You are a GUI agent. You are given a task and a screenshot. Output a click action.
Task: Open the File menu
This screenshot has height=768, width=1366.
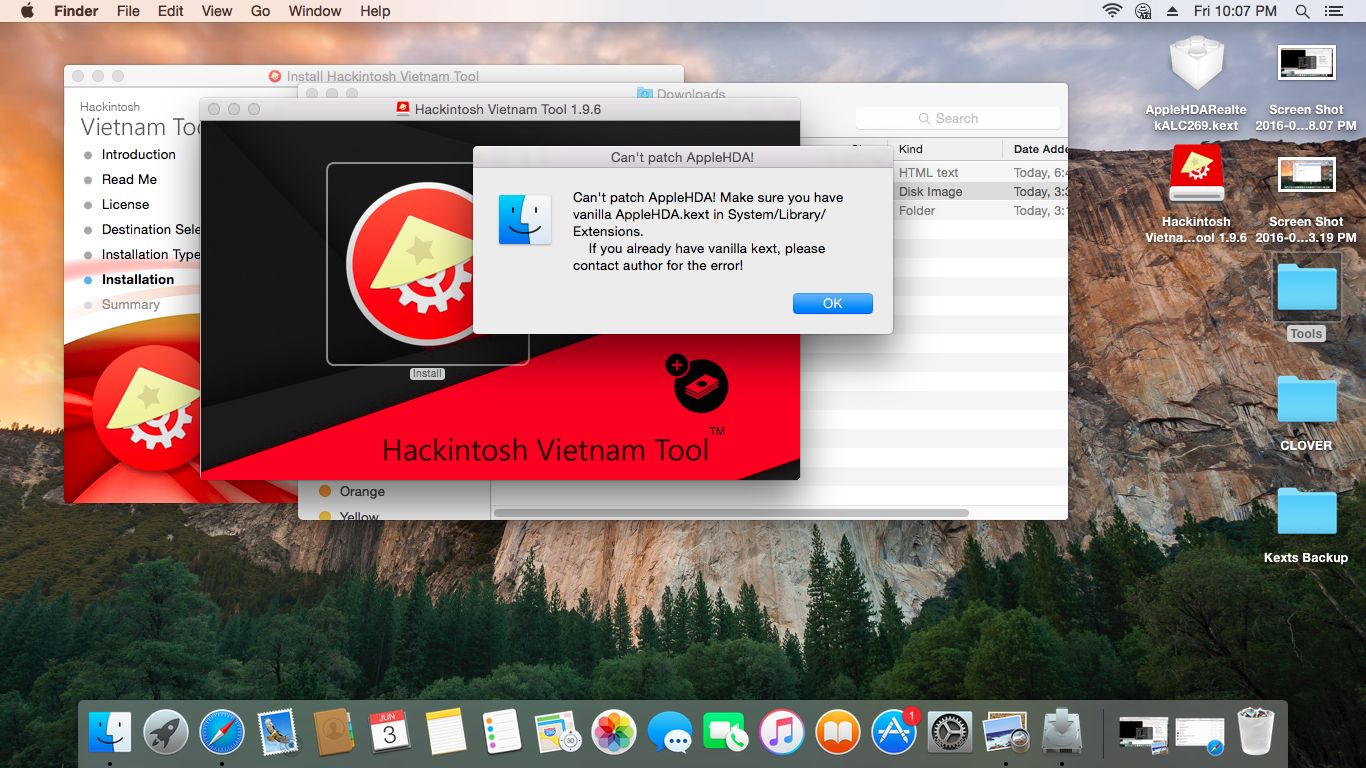point(128,11)
